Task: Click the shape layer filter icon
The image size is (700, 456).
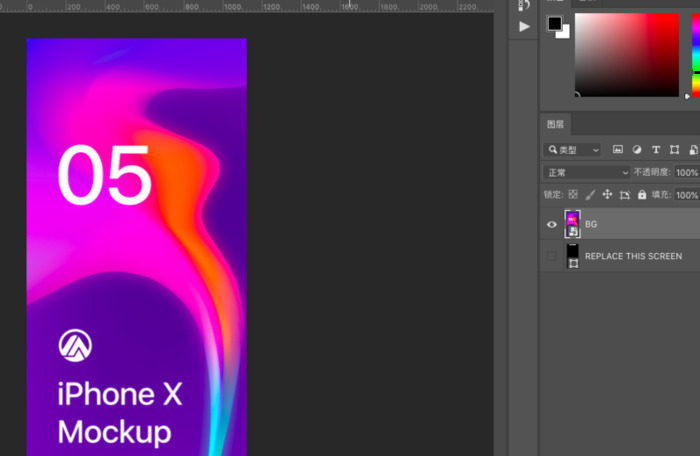Action: pyautogui.click(x=675, y=150)
